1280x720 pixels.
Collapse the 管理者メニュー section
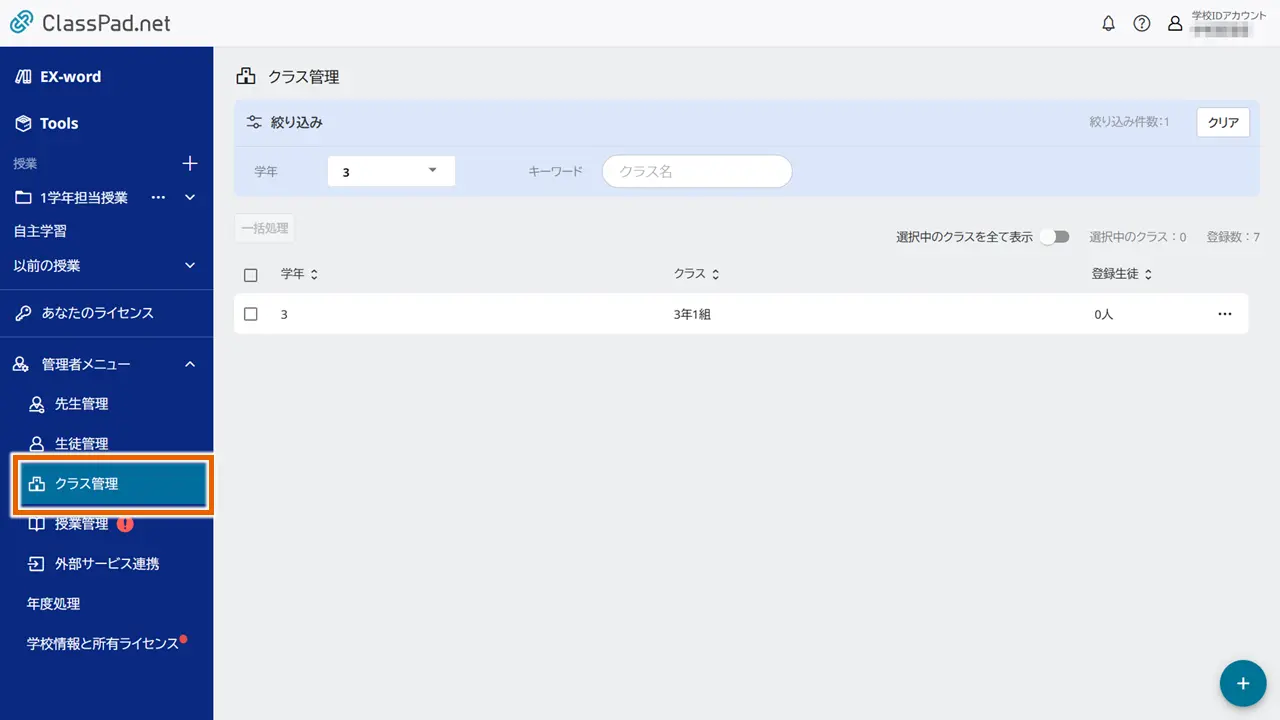coord(190,365)
